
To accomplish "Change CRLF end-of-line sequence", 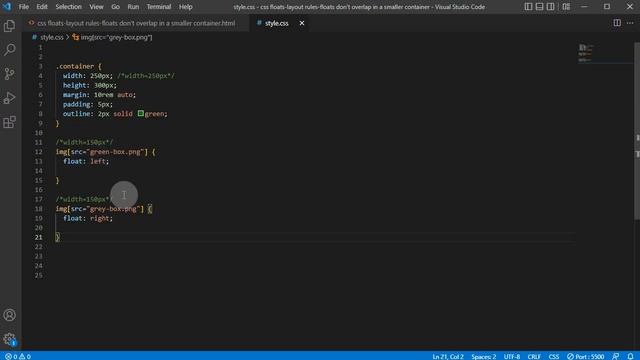I will tap(534, 356).
